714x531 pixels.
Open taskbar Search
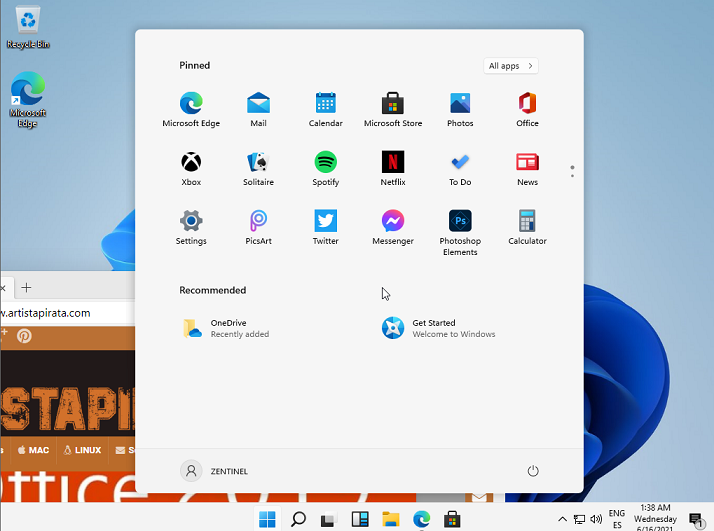click(298, 519)
